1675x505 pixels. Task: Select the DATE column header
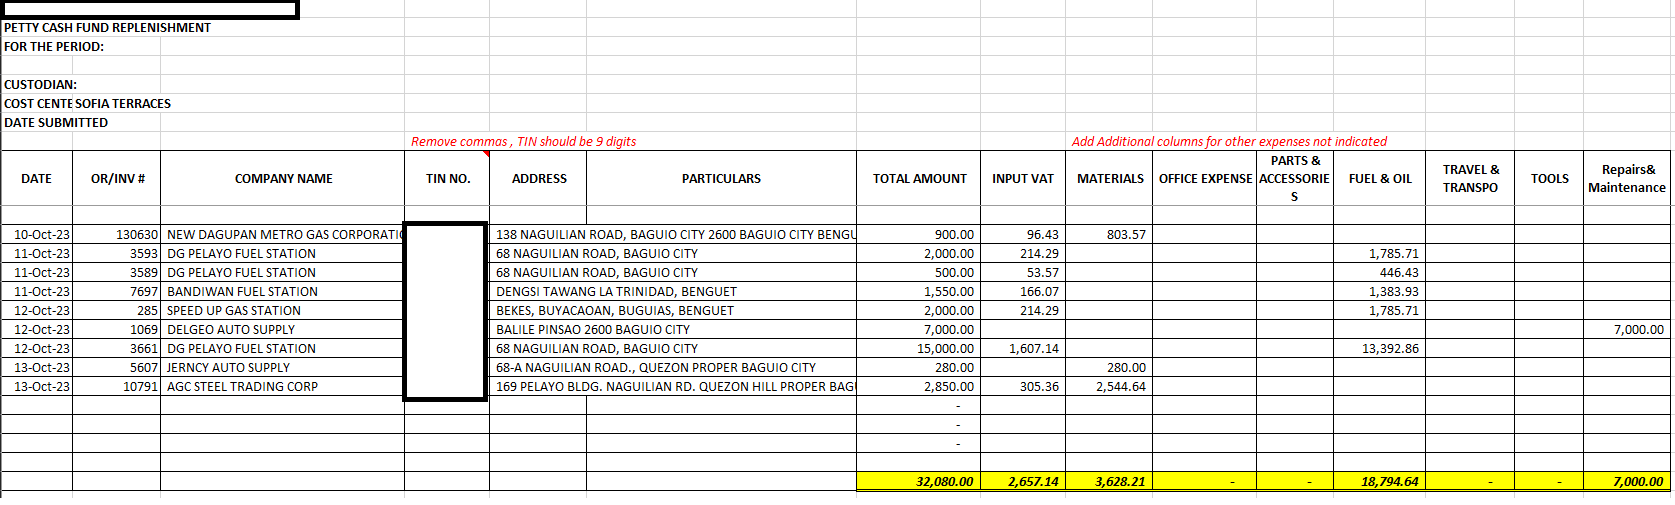point(37,179)
